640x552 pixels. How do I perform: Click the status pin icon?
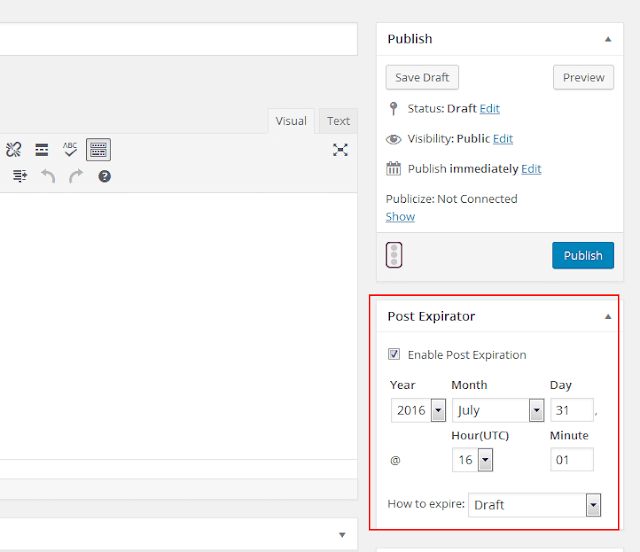[x=393, y=109]
